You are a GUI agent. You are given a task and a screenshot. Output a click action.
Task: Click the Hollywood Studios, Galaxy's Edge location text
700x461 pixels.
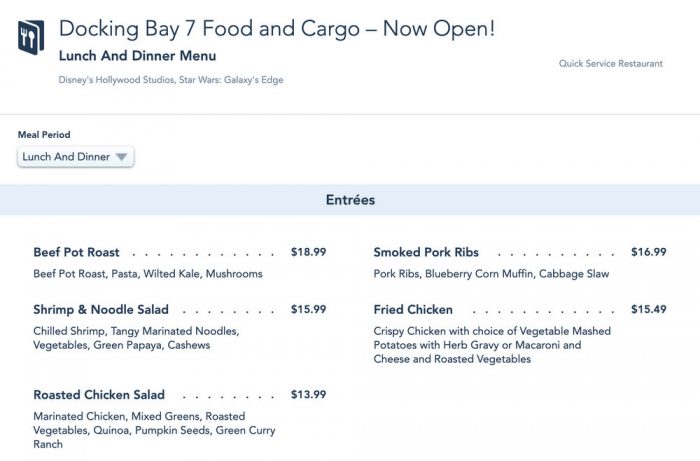tap(171, 80)
